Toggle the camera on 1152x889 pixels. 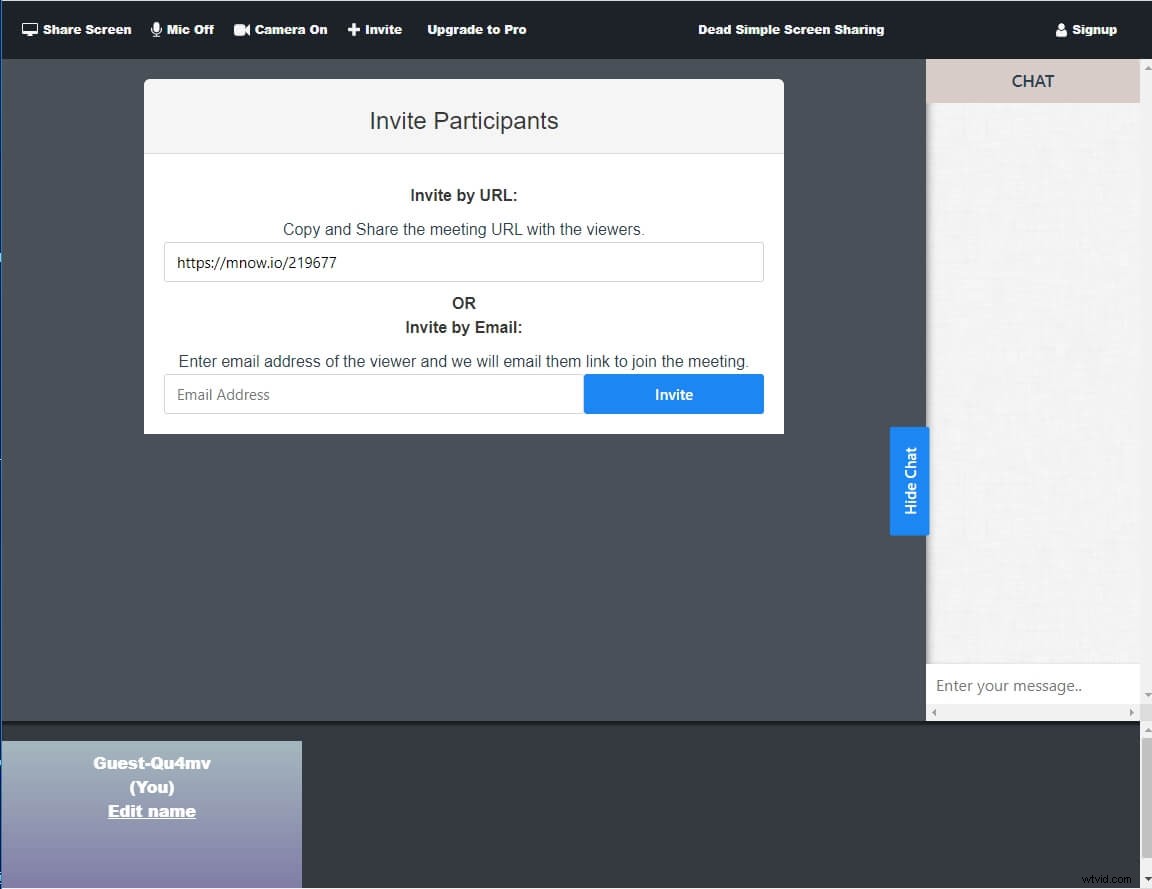(281, 29)
